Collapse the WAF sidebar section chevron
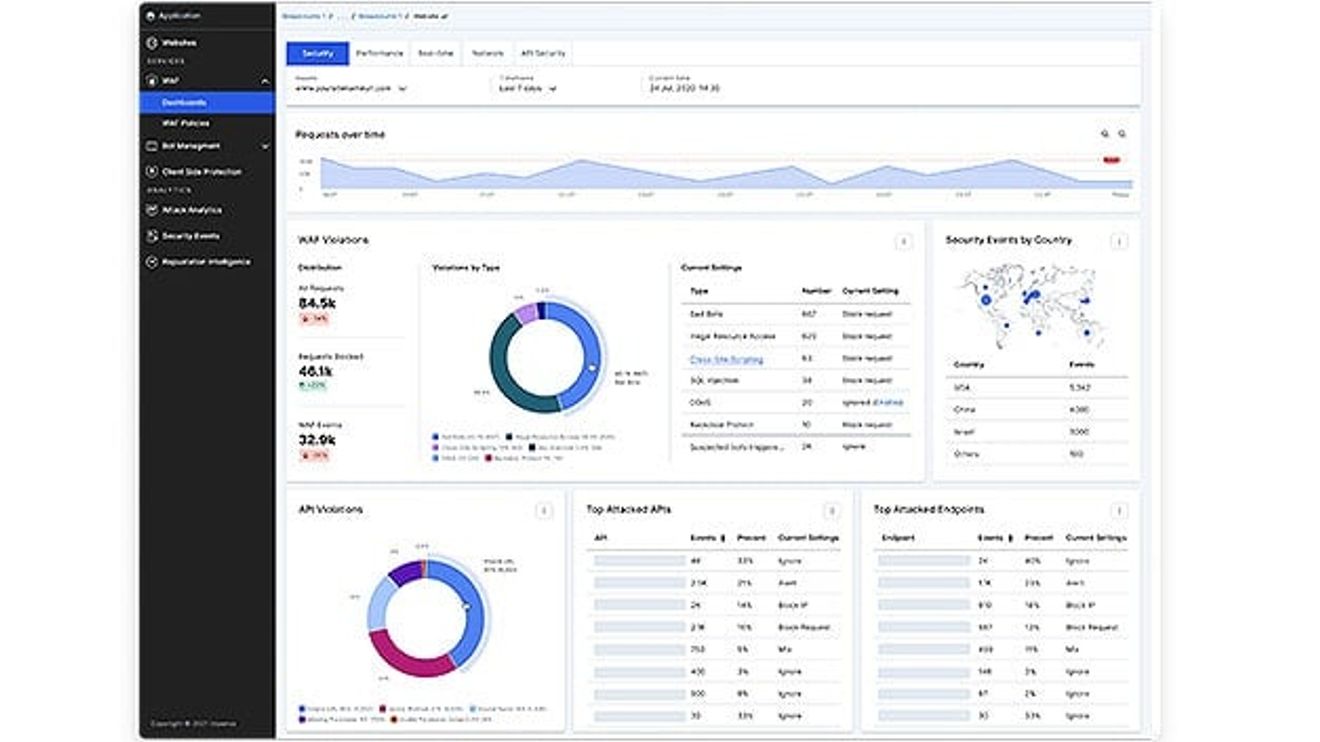 265,81
